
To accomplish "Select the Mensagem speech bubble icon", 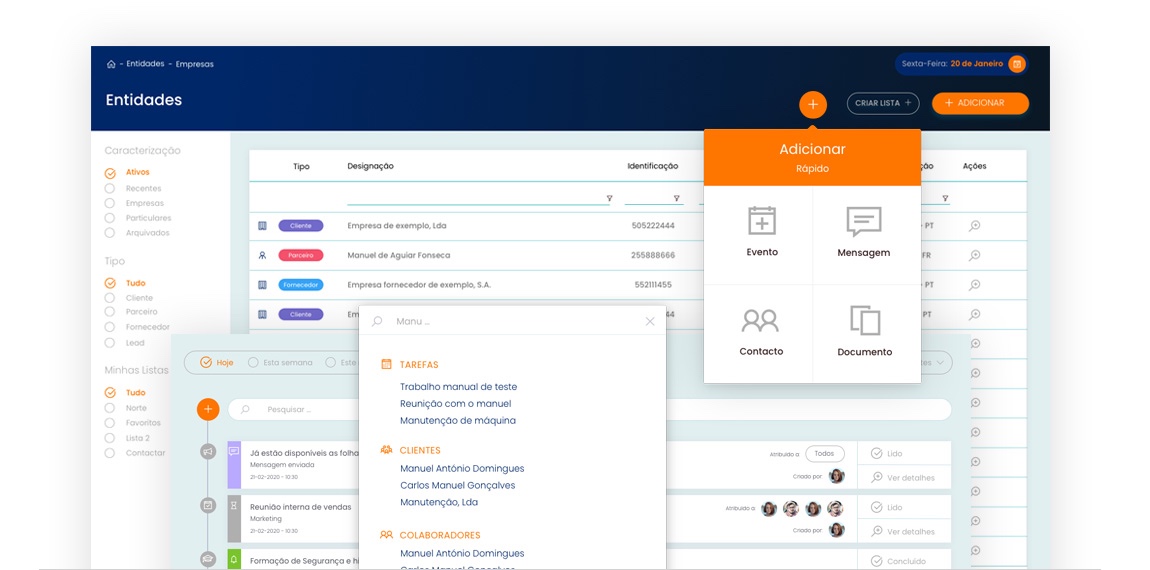I will pos(864,222).
